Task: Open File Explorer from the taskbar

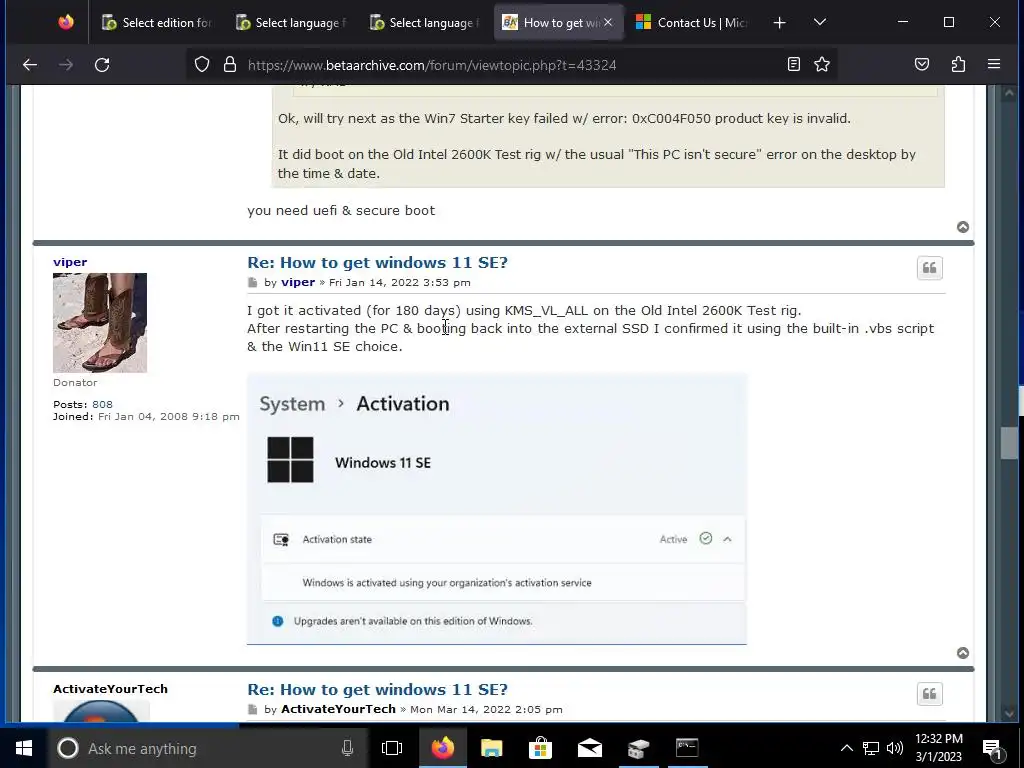Action: coord(492,748)
